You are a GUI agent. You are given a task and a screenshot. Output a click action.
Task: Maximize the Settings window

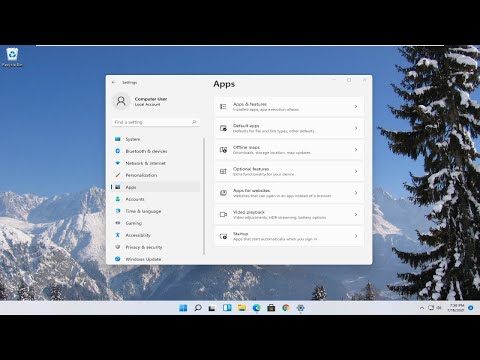pyautogui.click(x=349, y=80)
